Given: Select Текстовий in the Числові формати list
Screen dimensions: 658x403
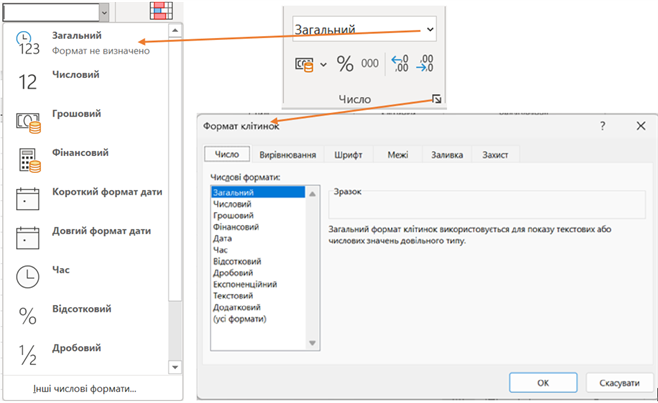Looking at the screenshot, I should (233, 296).
